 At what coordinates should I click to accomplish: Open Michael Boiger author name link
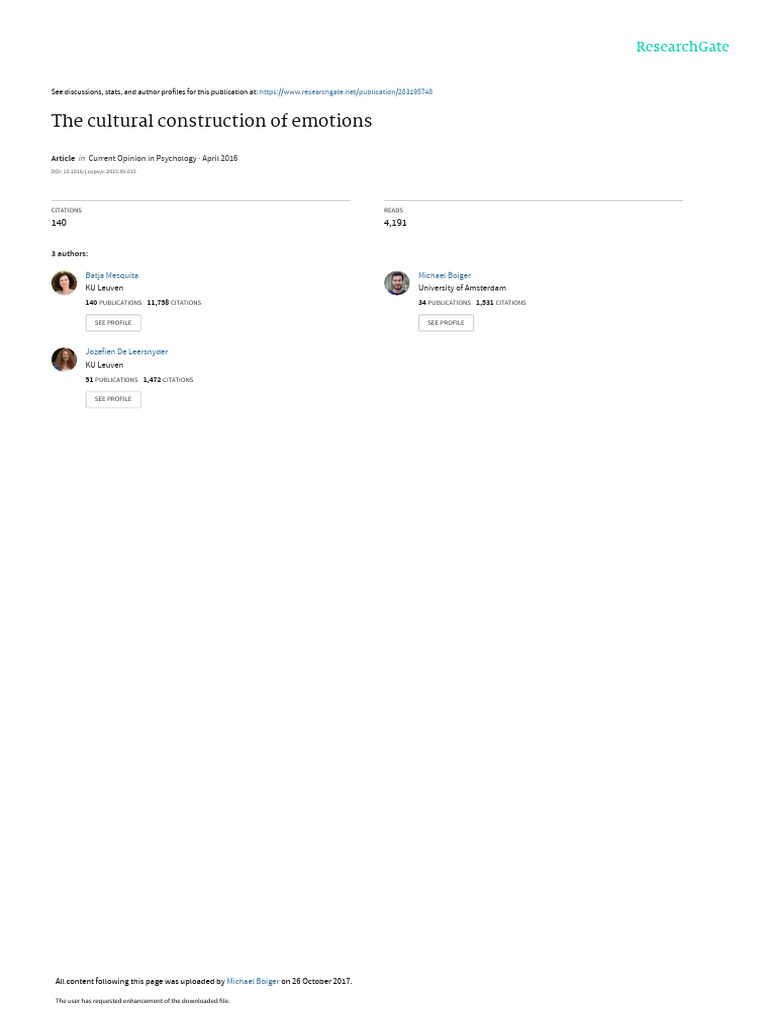(x=444, y=276)
